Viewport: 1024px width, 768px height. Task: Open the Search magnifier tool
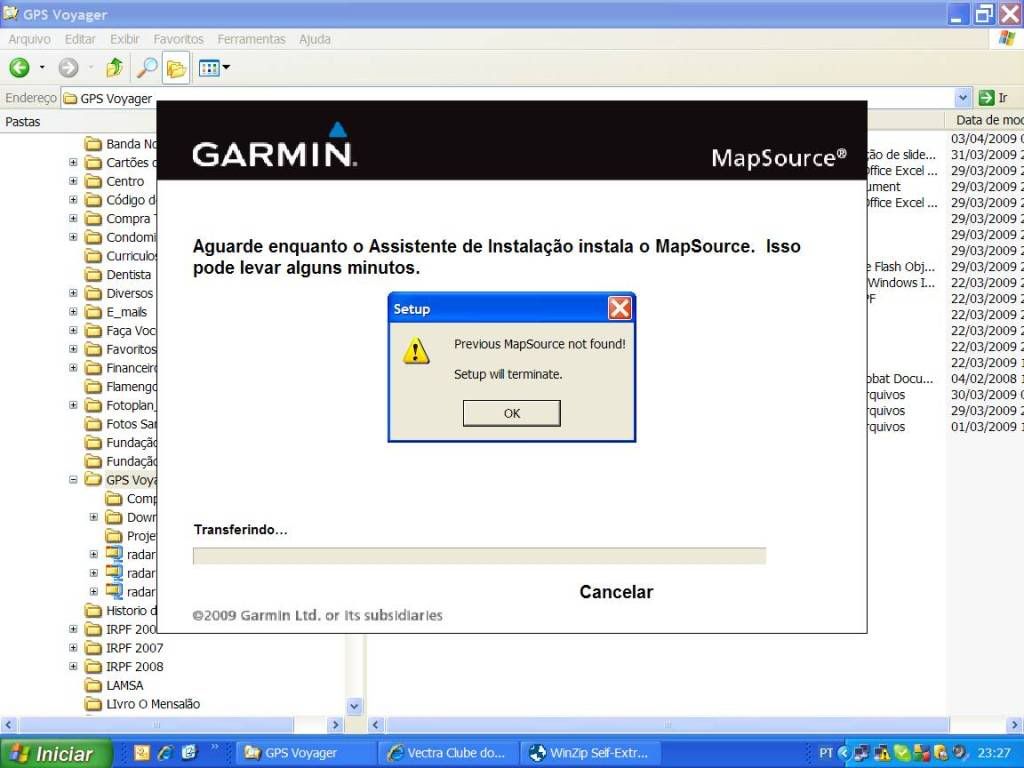146,67
